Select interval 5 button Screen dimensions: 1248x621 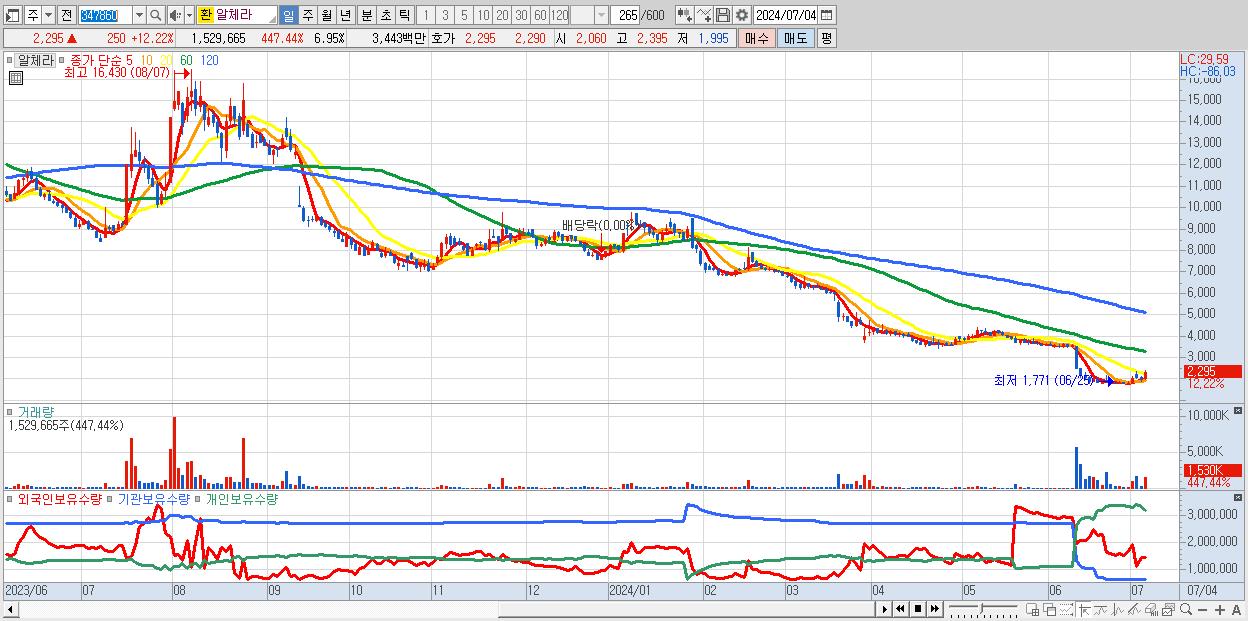(x=464, y=15)
